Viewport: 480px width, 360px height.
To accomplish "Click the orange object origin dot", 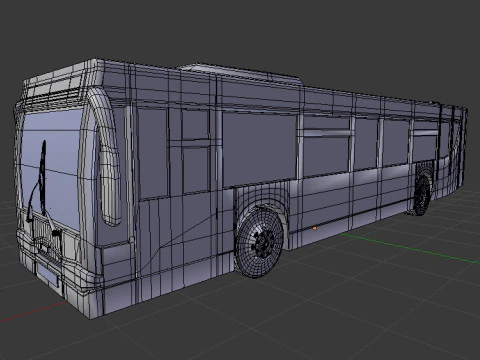I will (x=315, y=228).
